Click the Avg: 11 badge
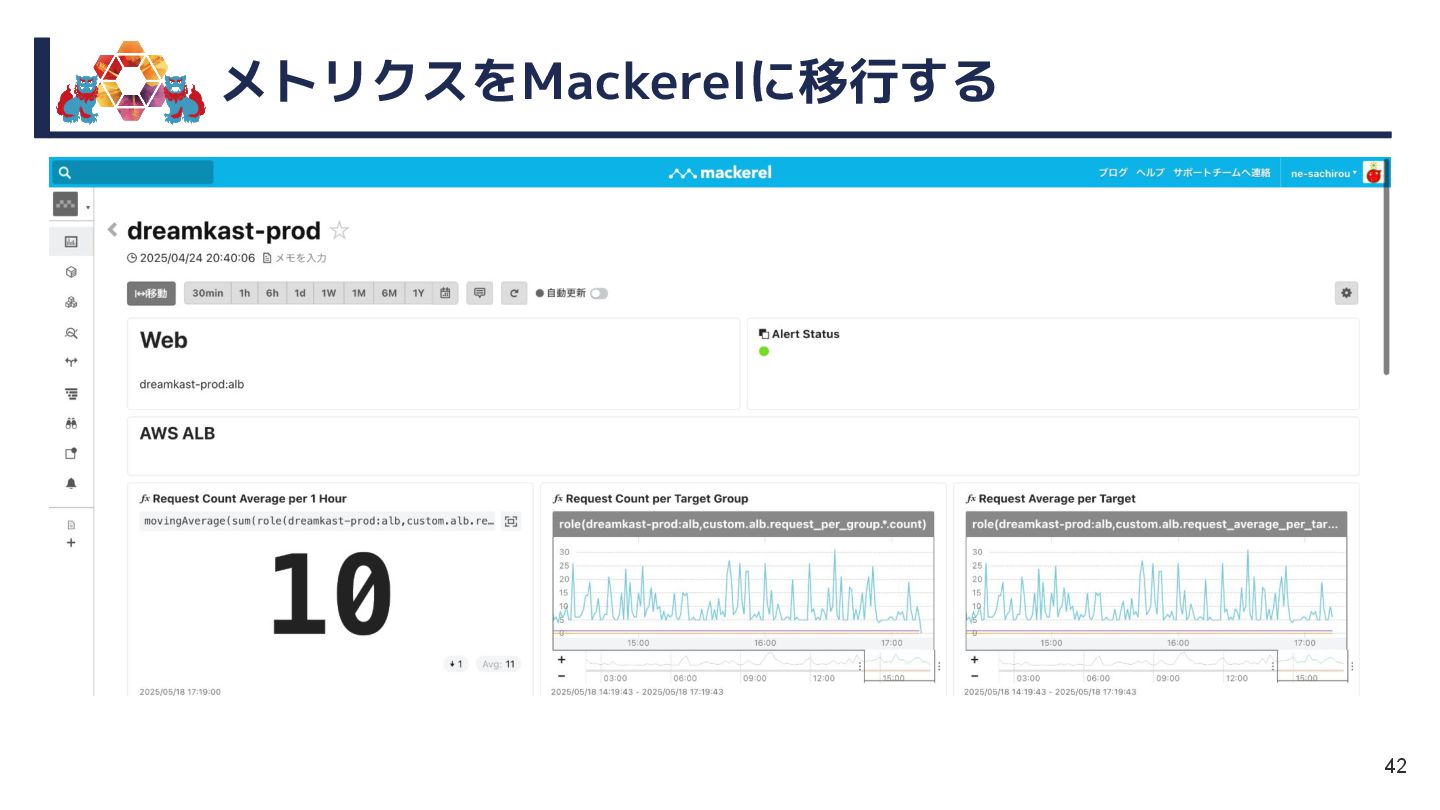 [498, 664]
